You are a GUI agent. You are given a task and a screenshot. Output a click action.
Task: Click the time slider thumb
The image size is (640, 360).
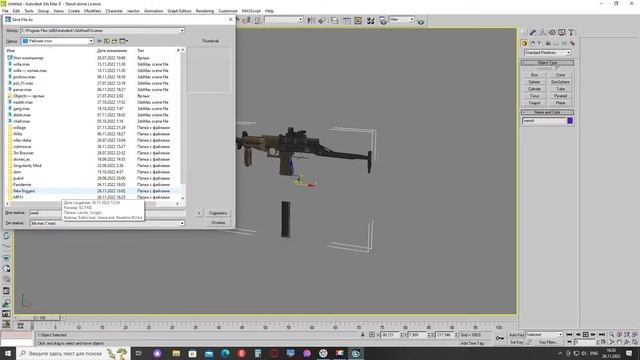click(x=40, y=318)
